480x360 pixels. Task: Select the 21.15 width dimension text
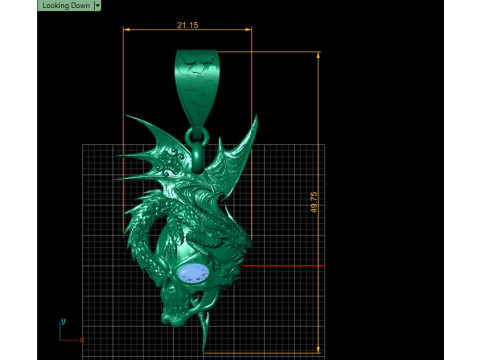point(188,25)
